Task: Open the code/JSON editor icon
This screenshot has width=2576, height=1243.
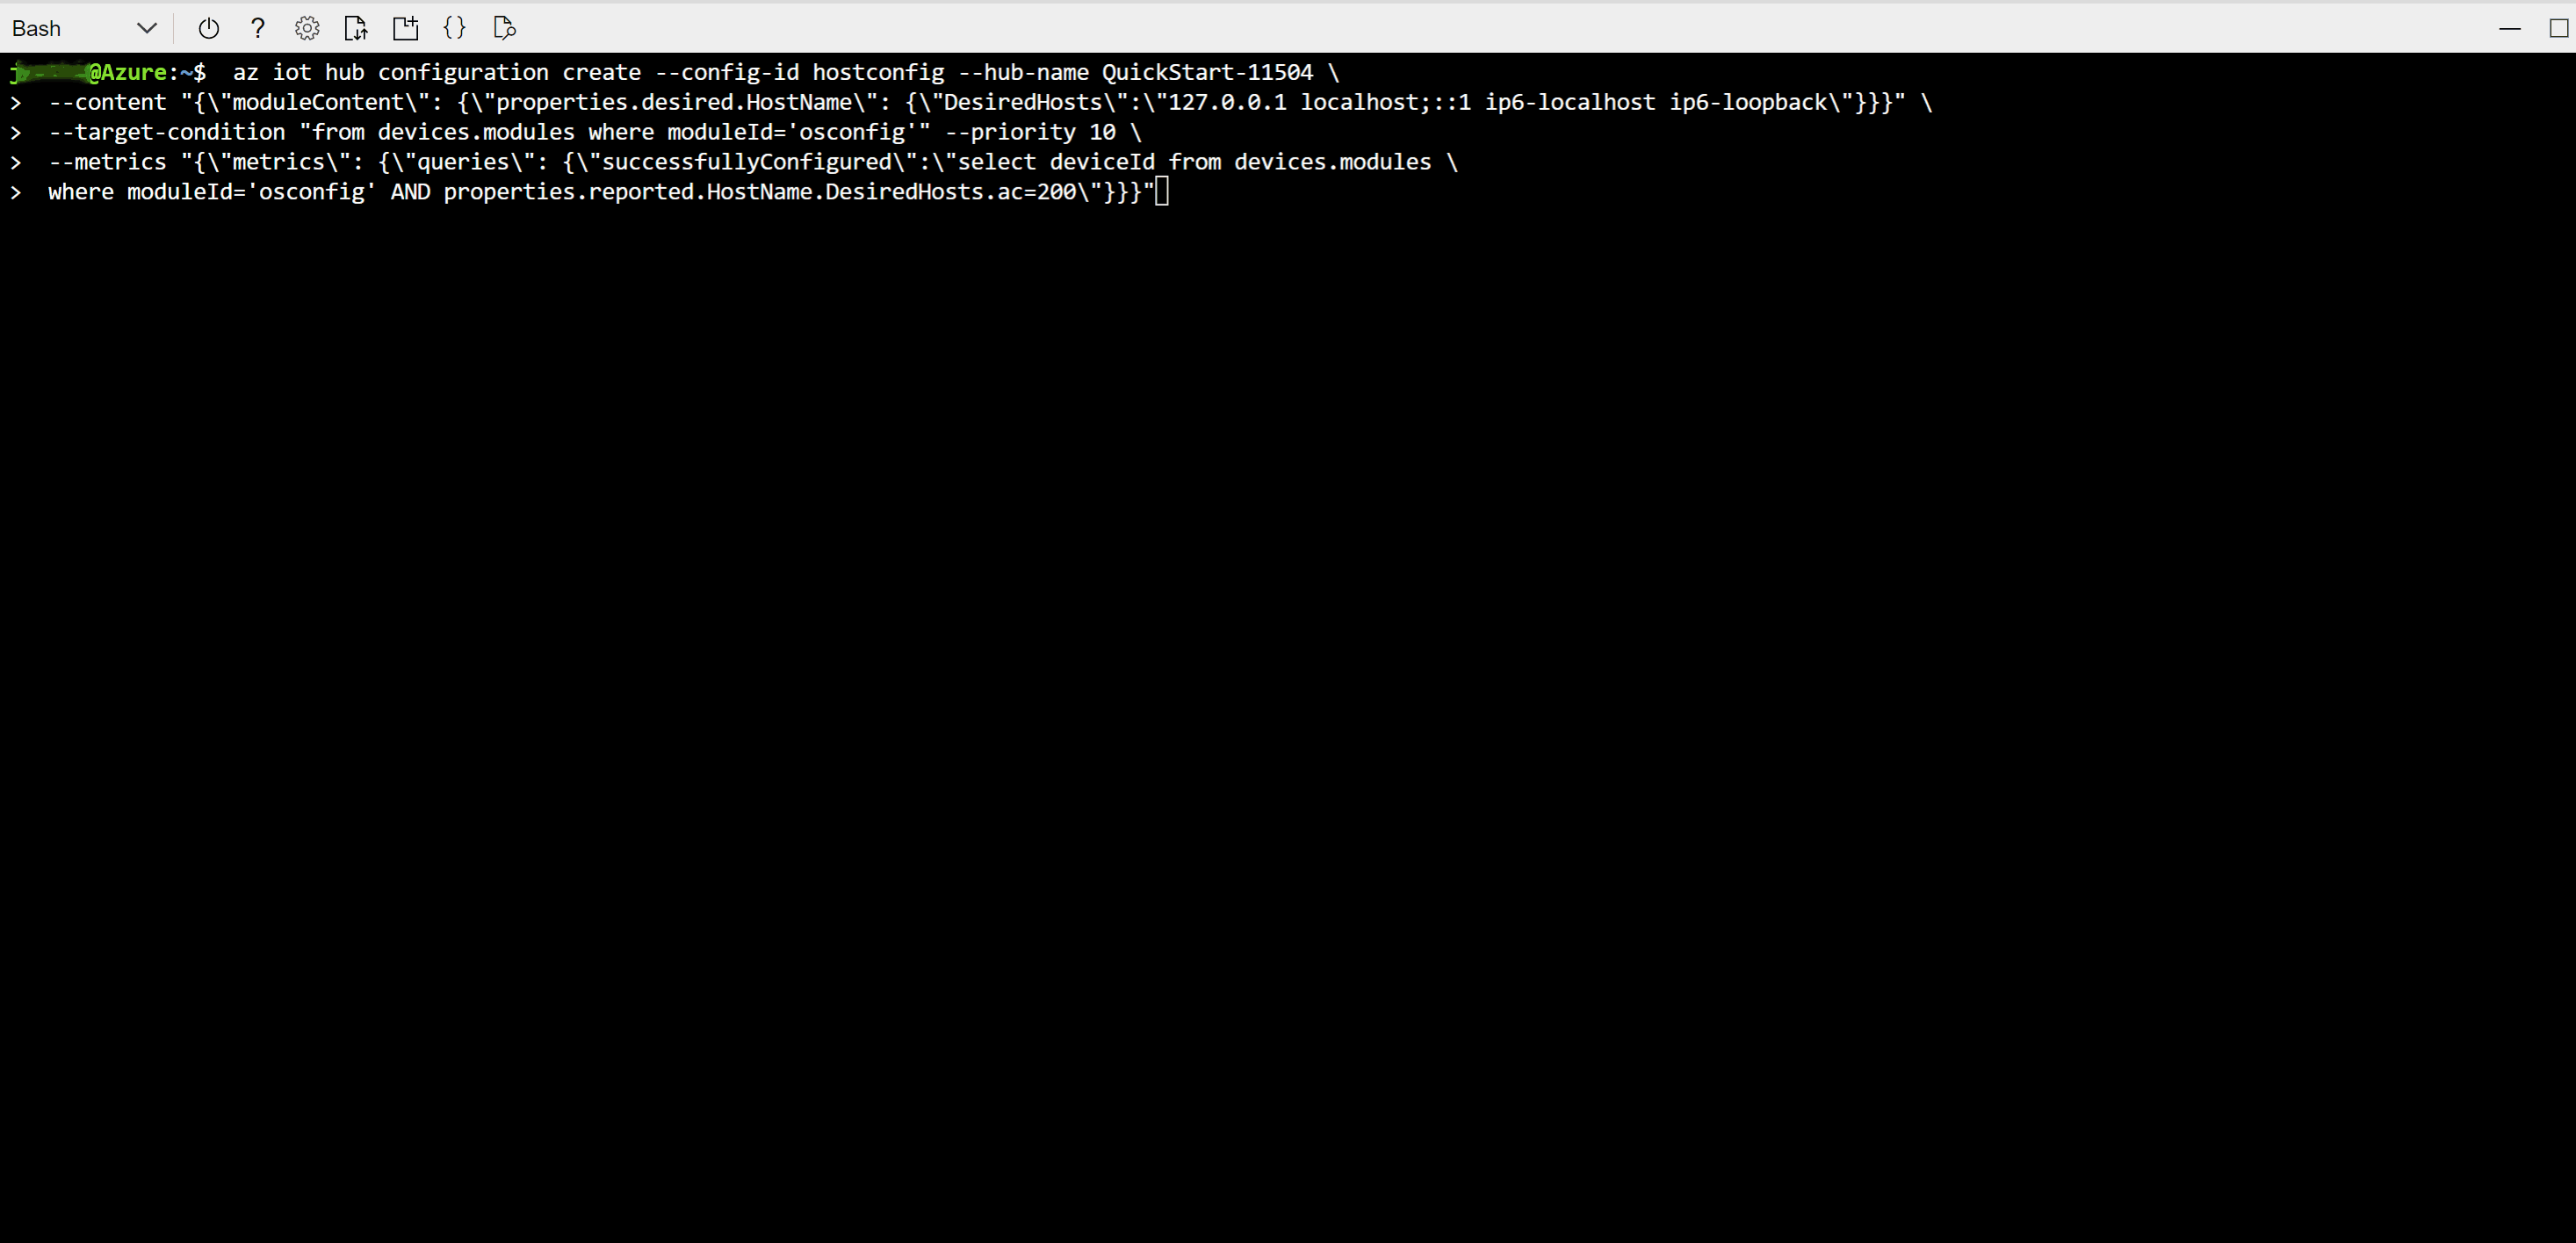Action: tap(455, 28)
